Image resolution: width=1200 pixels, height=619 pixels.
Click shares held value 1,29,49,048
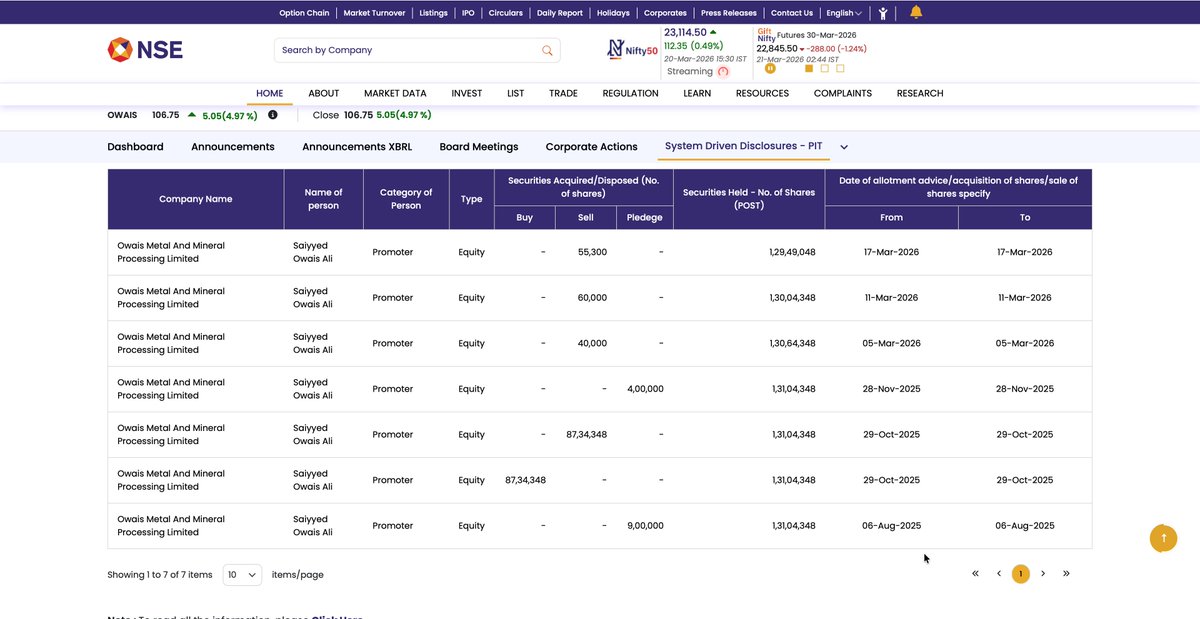(x=792, y=252)
